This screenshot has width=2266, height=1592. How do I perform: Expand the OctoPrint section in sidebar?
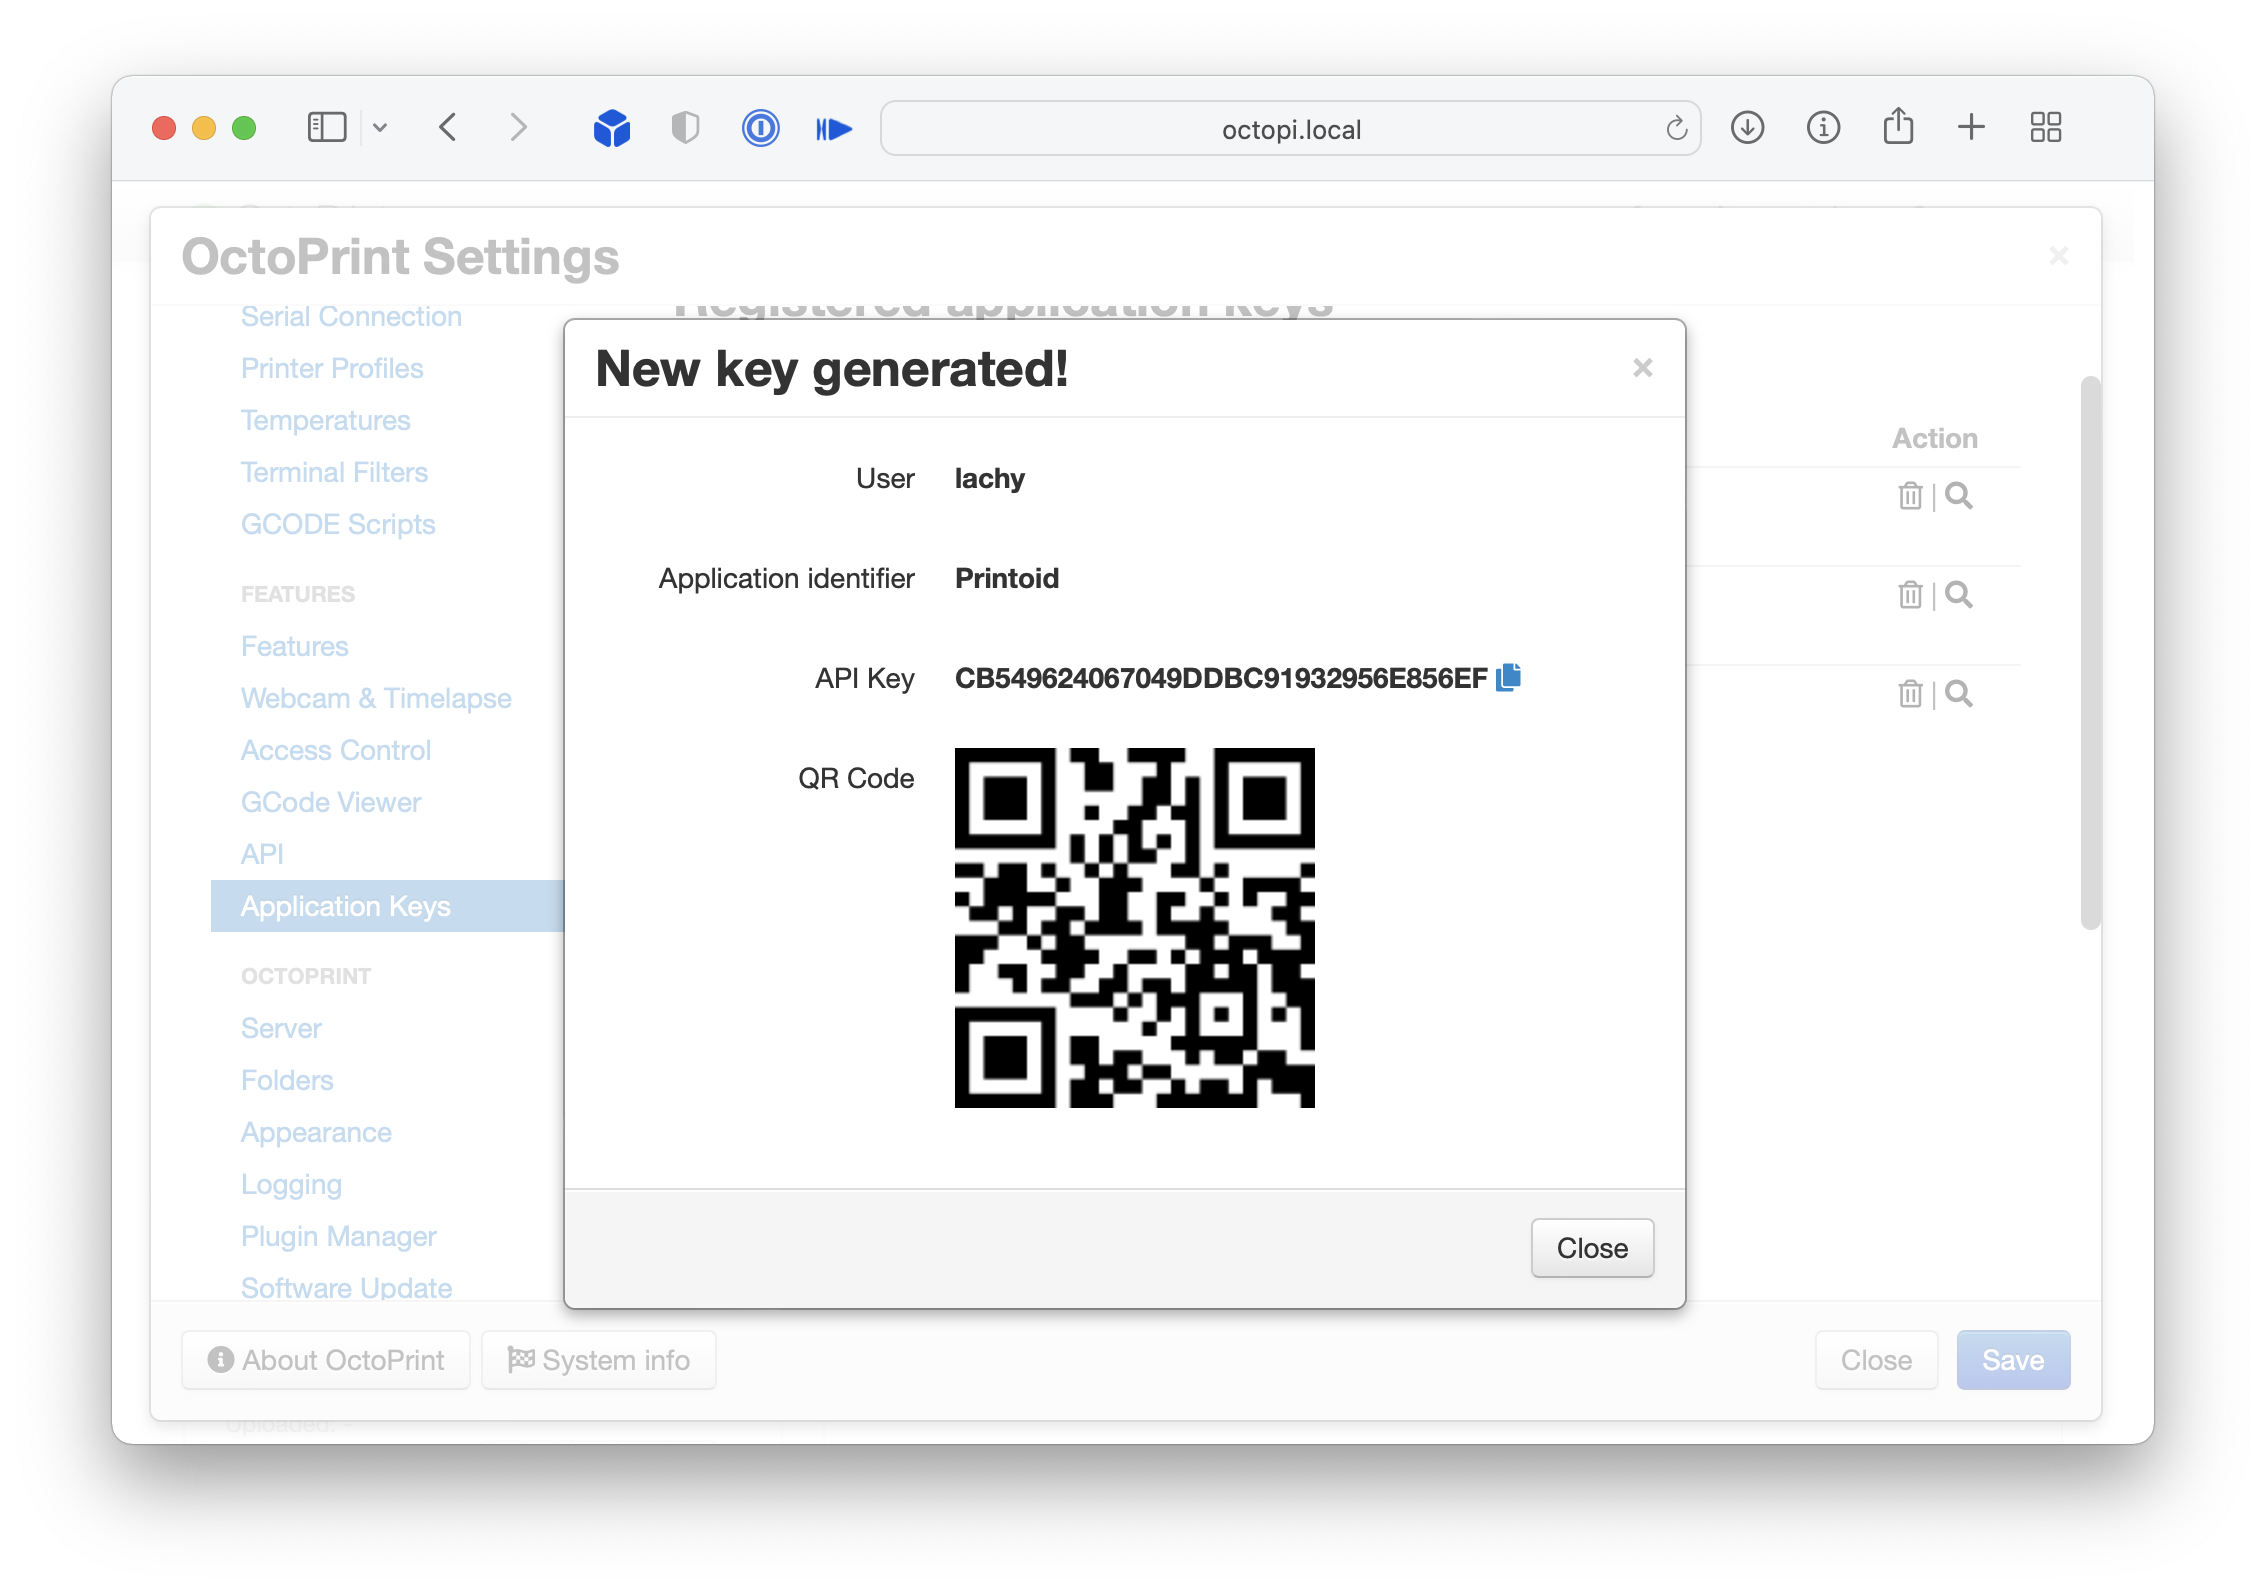[x=302, y=973]
